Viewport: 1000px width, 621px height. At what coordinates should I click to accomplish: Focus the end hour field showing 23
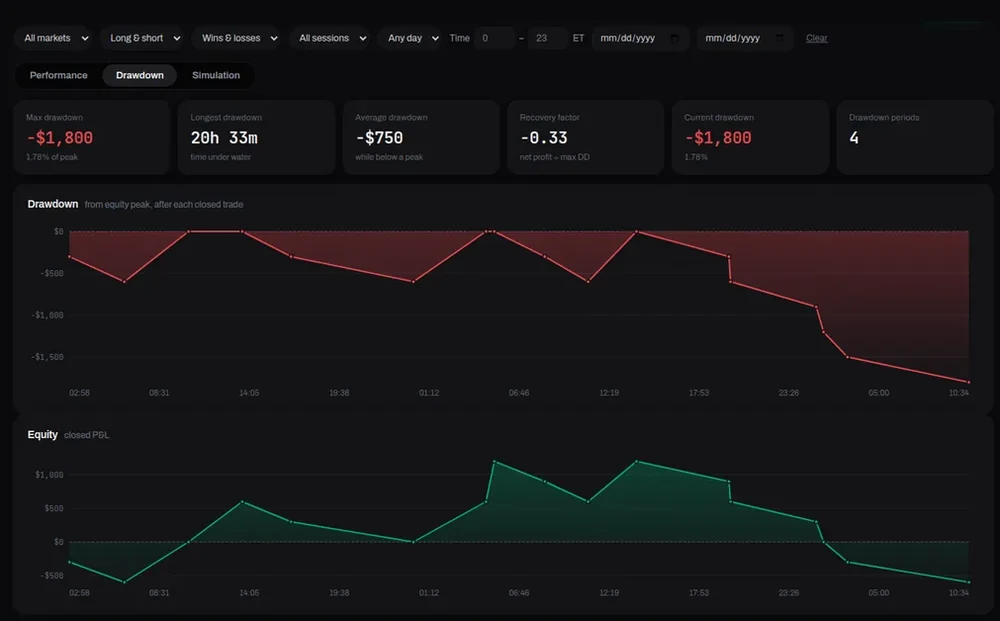[547, 38]
